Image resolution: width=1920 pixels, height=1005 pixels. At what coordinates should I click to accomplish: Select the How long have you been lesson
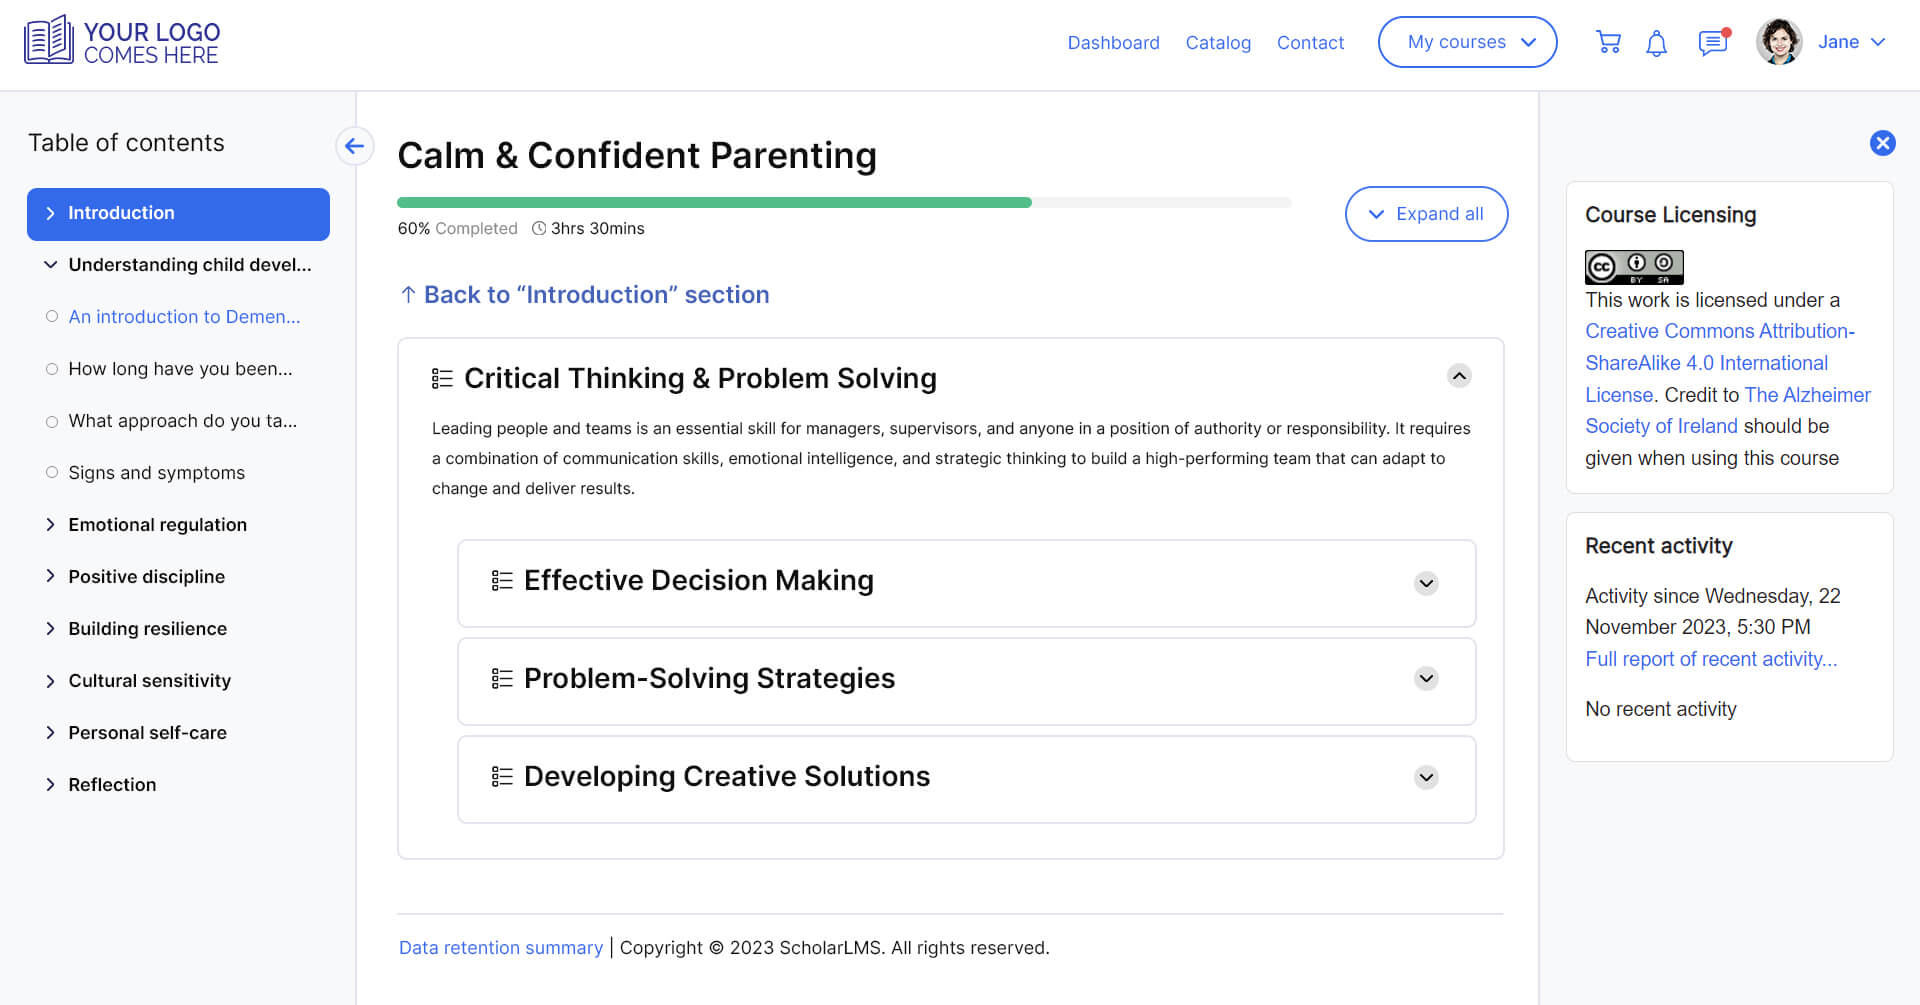178,368
